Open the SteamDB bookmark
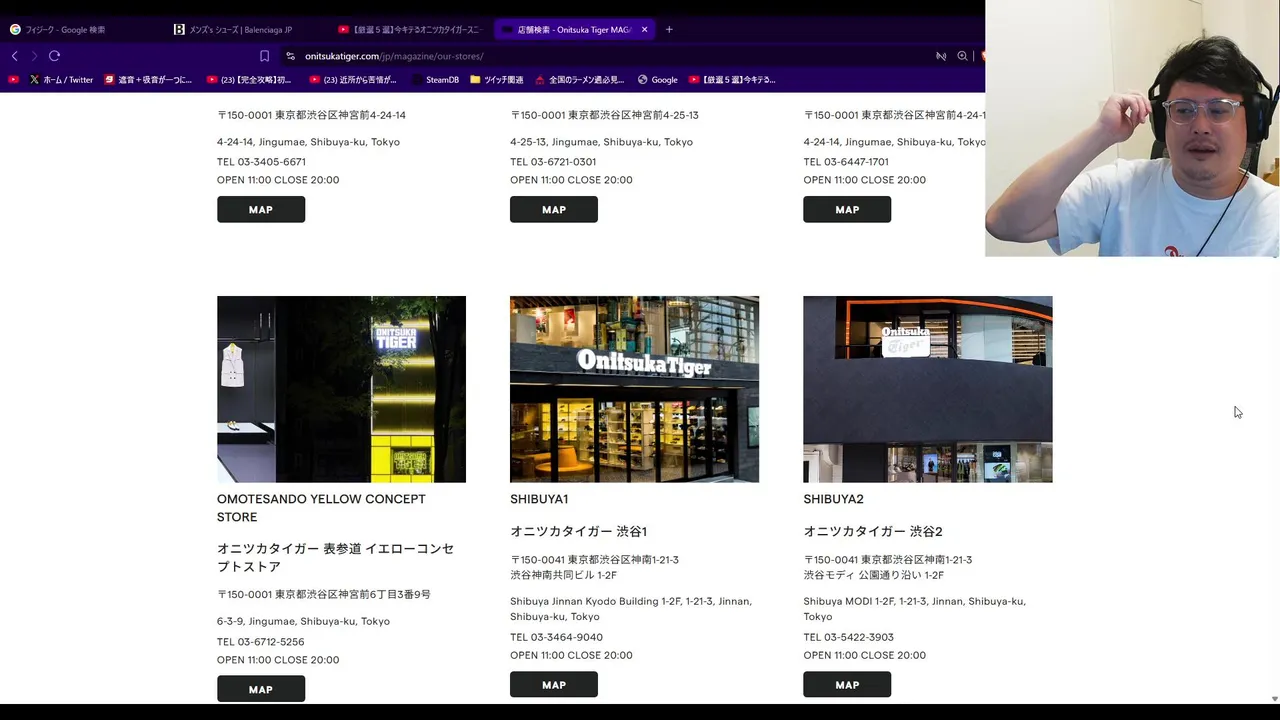1280x720 pixels. 434,79
